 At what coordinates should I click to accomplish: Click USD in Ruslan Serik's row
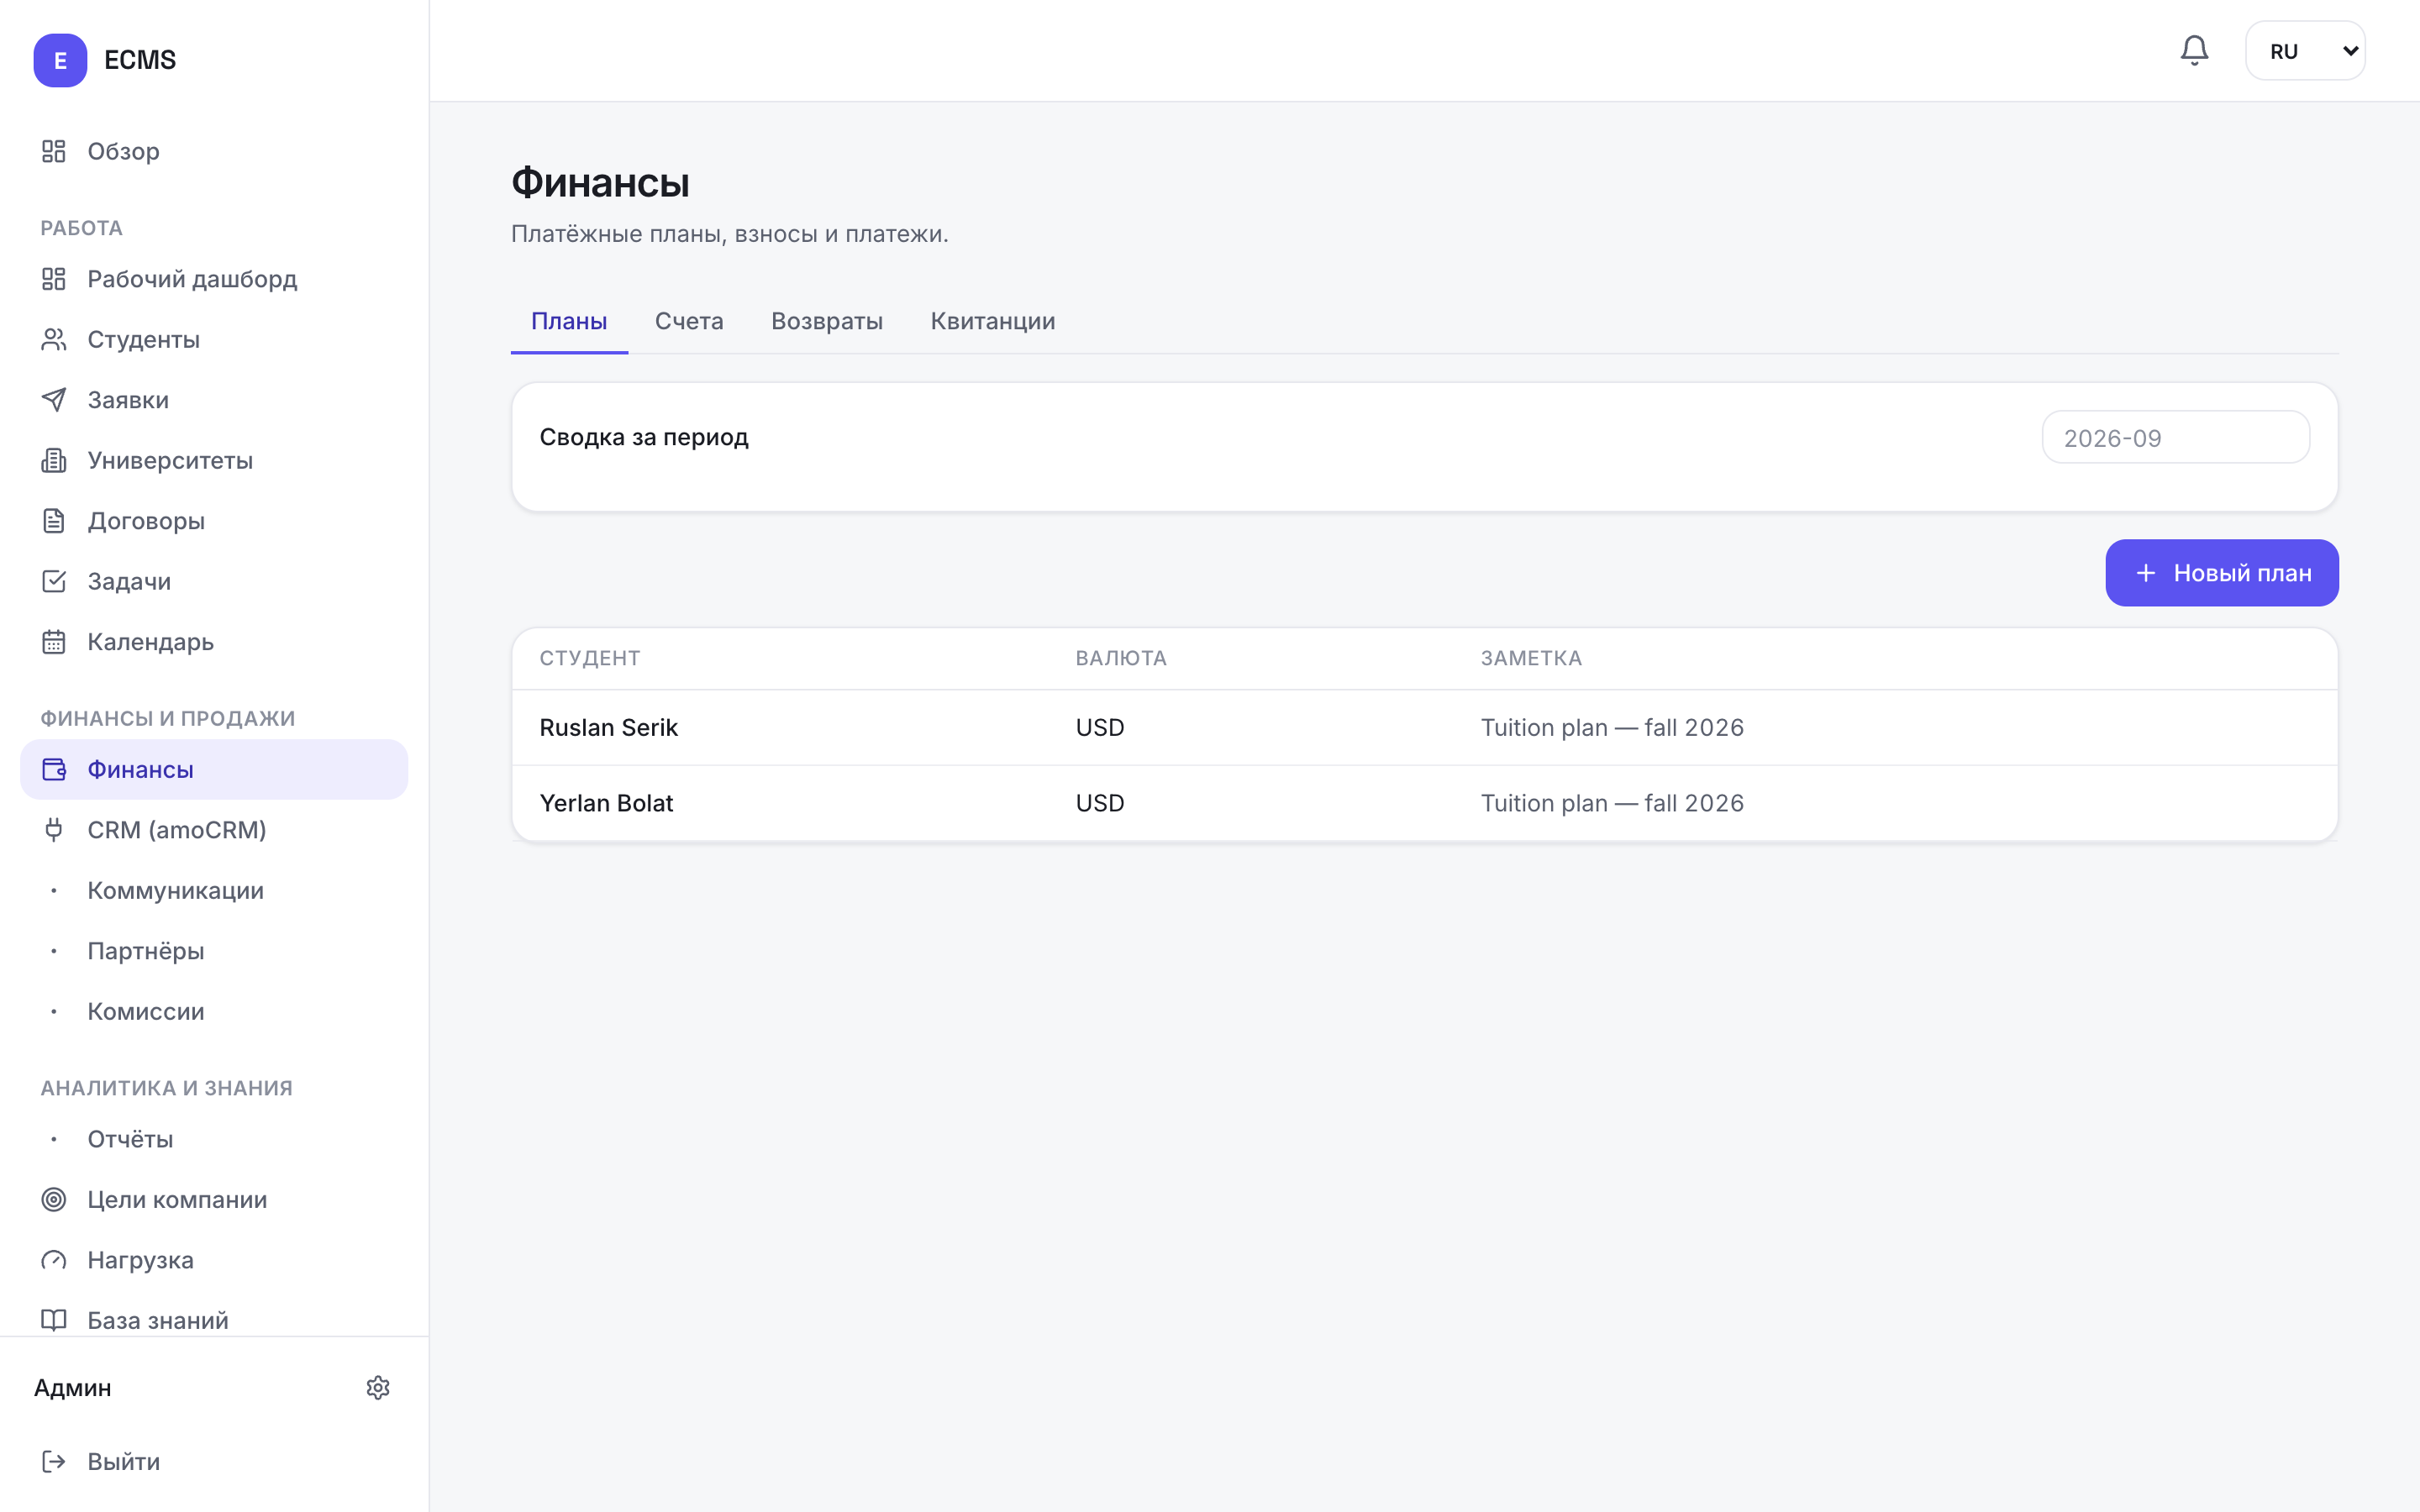[1100, 728]
